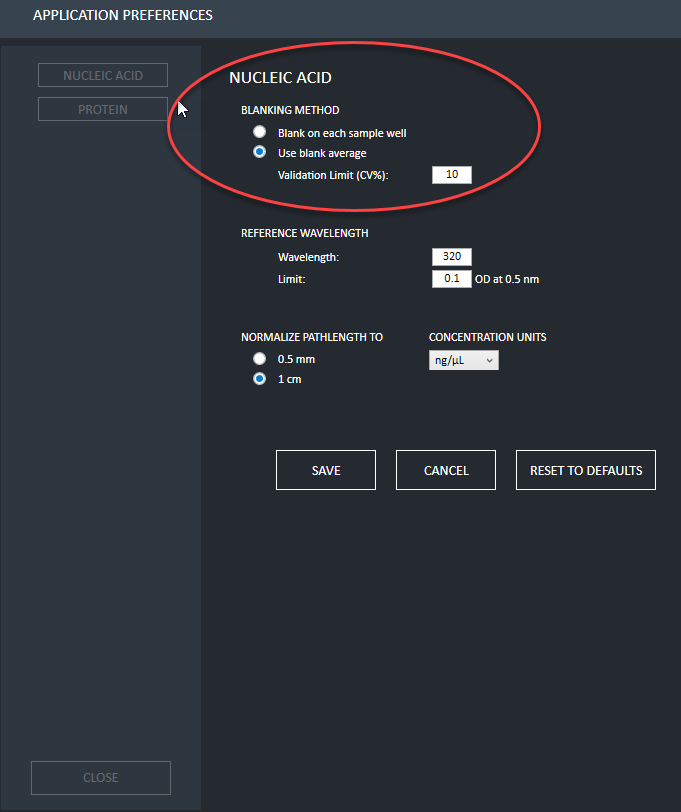Open the concentration units ng/µL dropdown
This screenshot has width=681, height=812.
[463, 360]
